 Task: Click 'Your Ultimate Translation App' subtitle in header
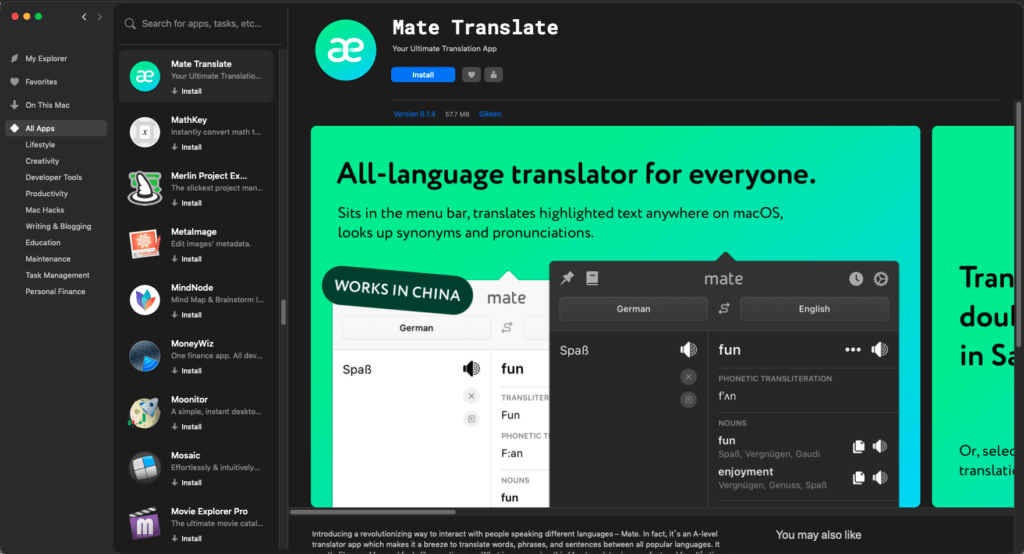[x=444, y=48]
